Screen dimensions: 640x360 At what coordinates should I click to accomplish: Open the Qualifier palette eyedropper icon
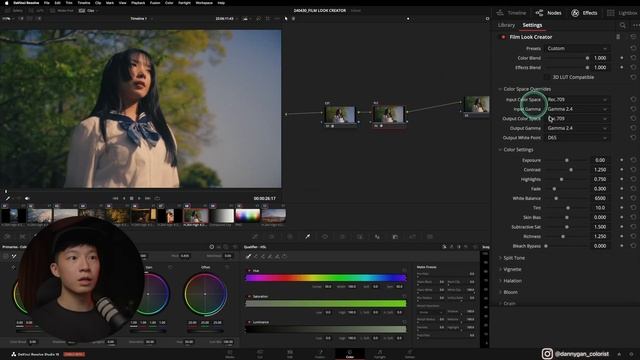pyautogui.click(x=307, y=237)
